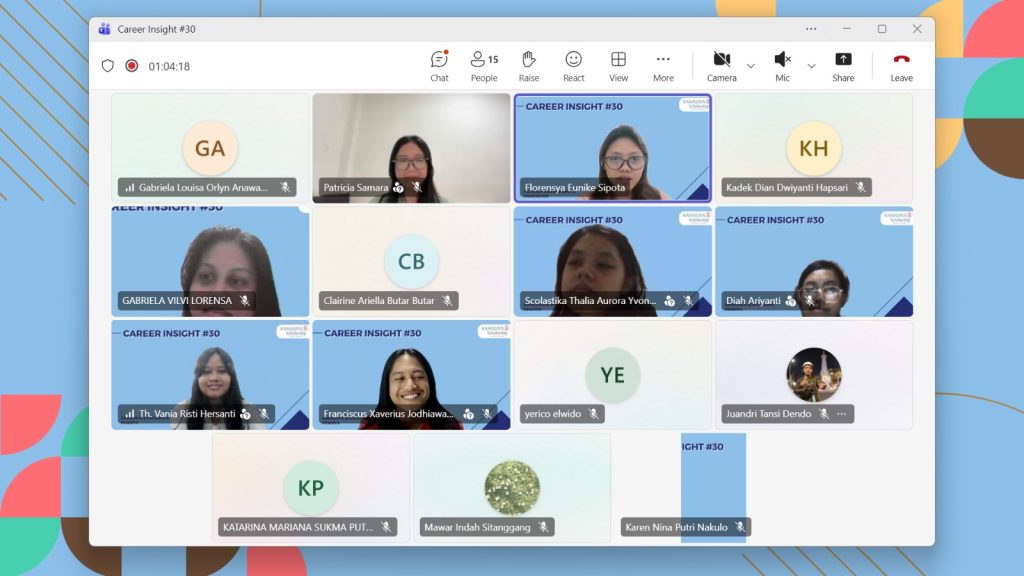Select GABRIELA VILVI LORENSA's video tile
The height and width of the screenshot is (576, 1024).
coord(210,261)
